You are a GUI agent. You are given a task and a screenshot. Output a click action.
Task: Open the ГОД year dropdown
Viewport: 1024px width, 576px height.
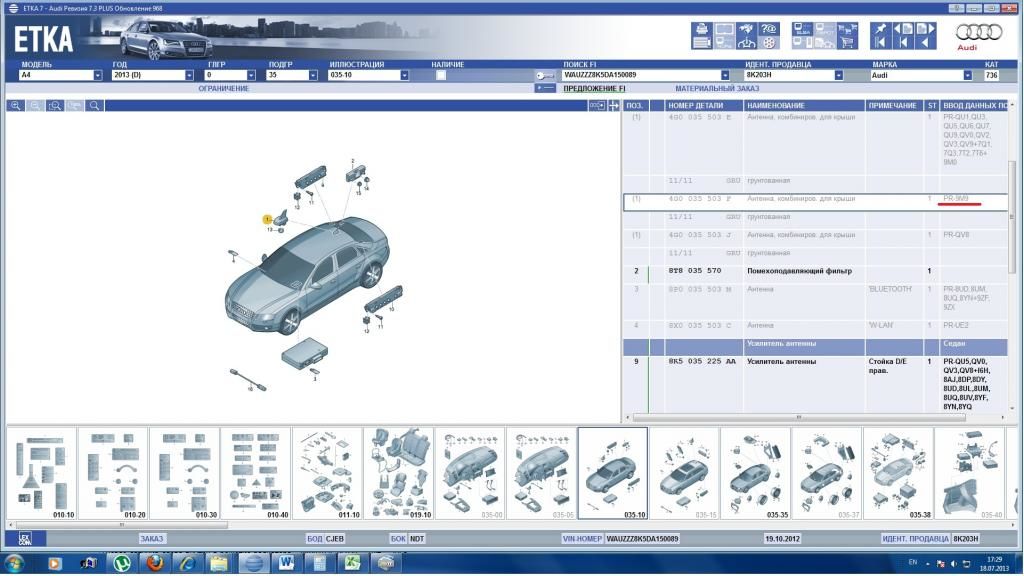pos(189,75)
